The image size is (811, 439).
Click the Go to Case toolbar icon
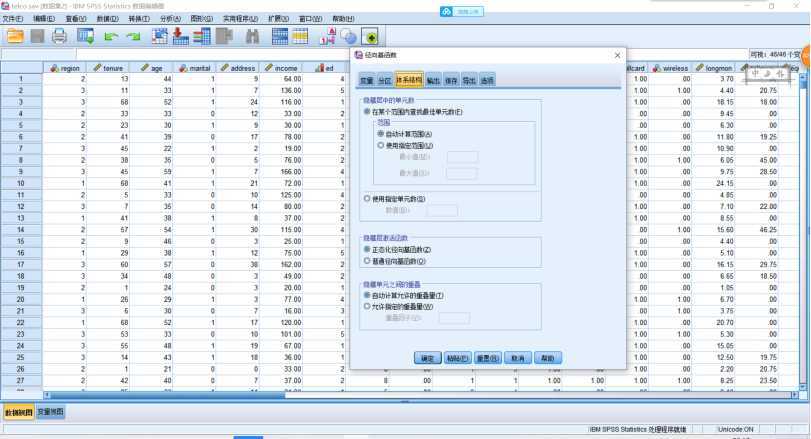coord(159,36)
